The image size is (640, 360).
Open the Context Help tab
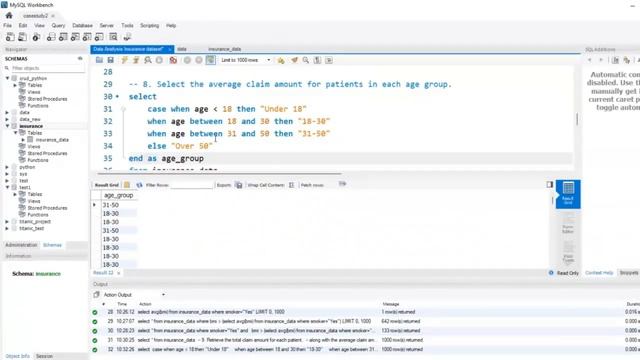point(599,273)
